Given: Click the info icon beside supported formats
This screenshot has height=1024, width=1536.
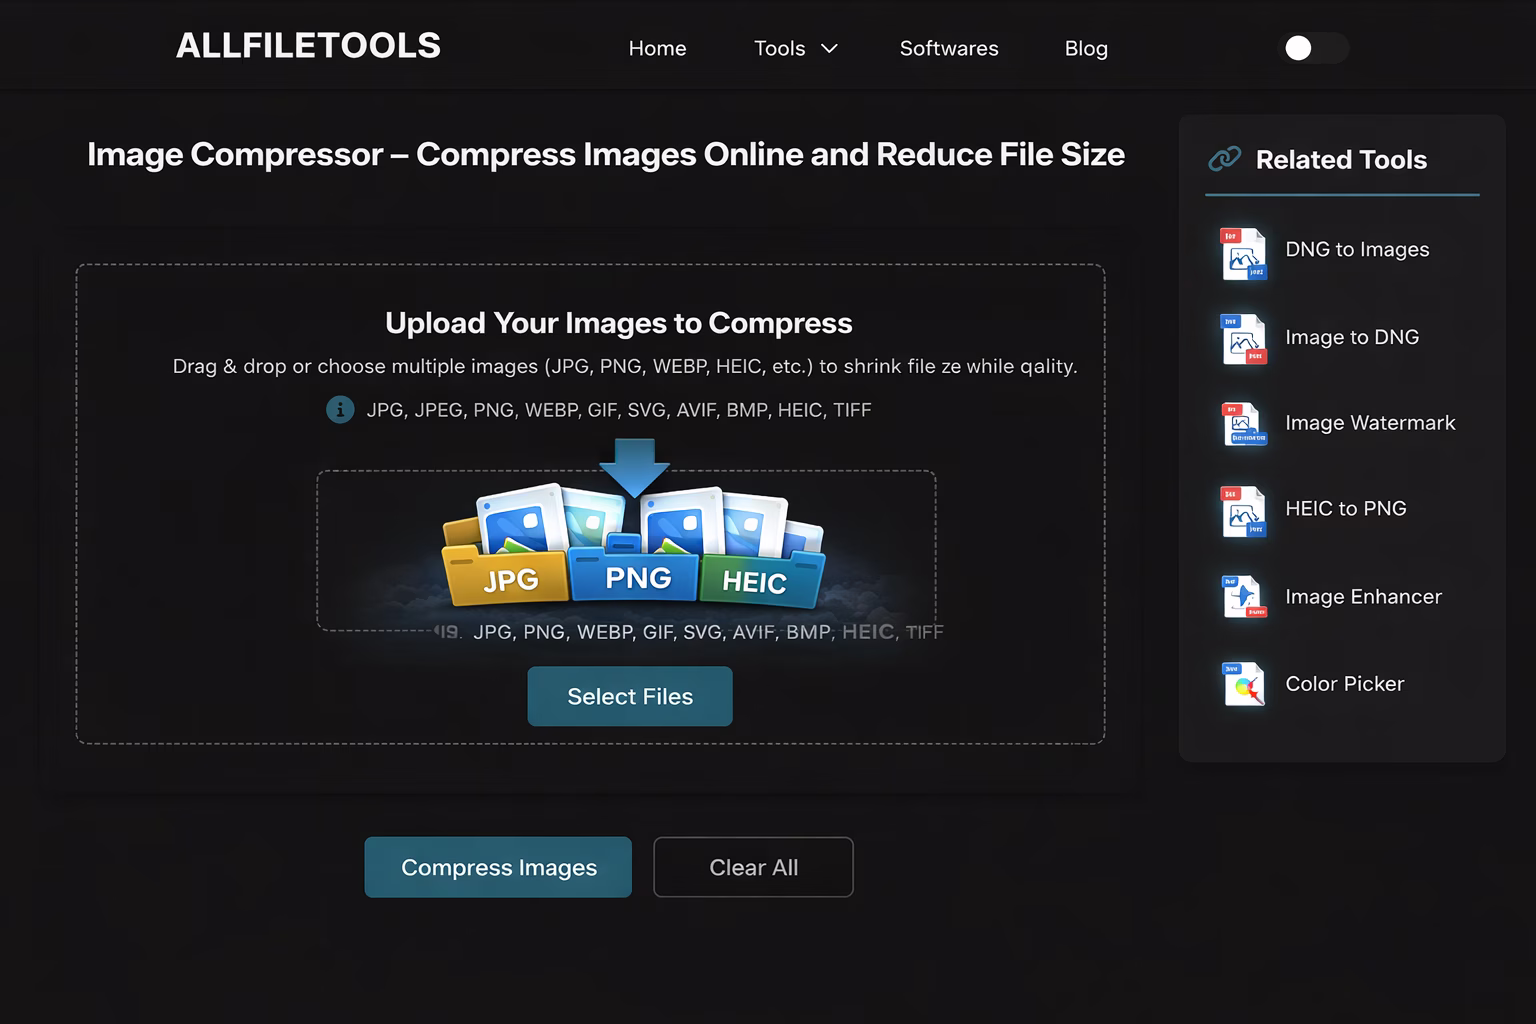Looking at the screenshot, I should [x=339, y=410].
